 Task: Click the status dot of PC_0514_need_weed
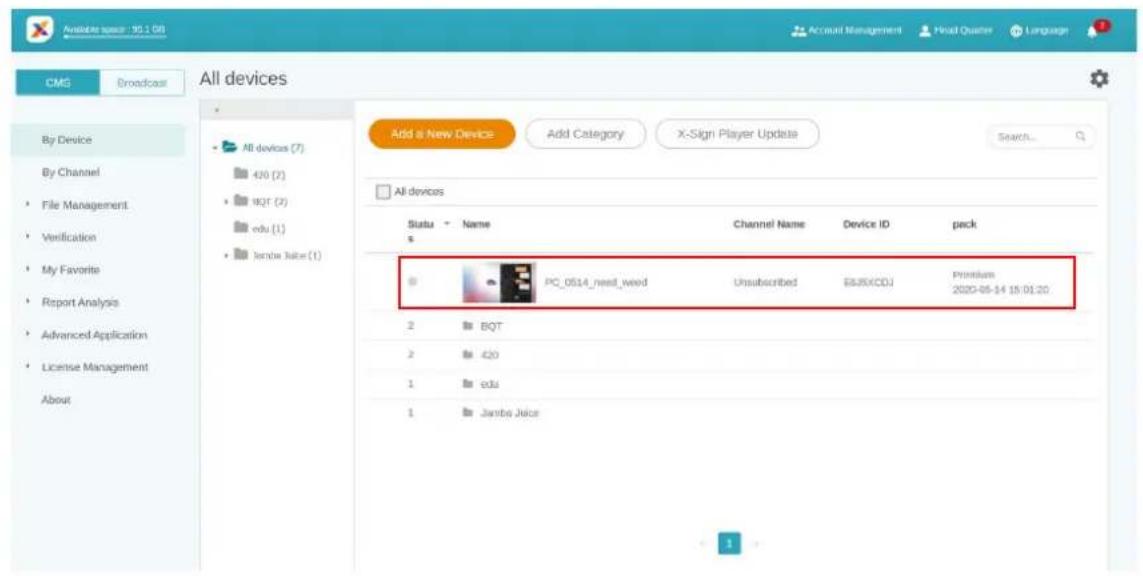tap(412, 282)
